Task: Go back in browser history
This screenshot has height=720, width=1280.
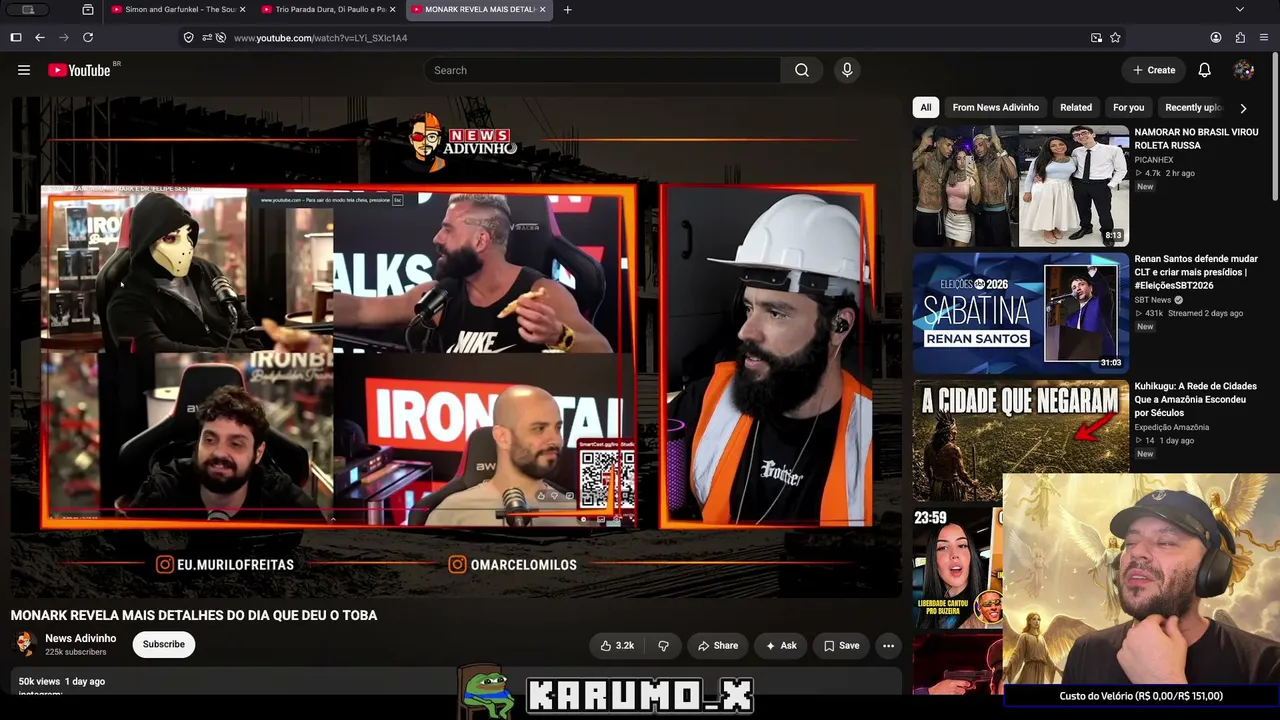Action: (x=40, y=38)
